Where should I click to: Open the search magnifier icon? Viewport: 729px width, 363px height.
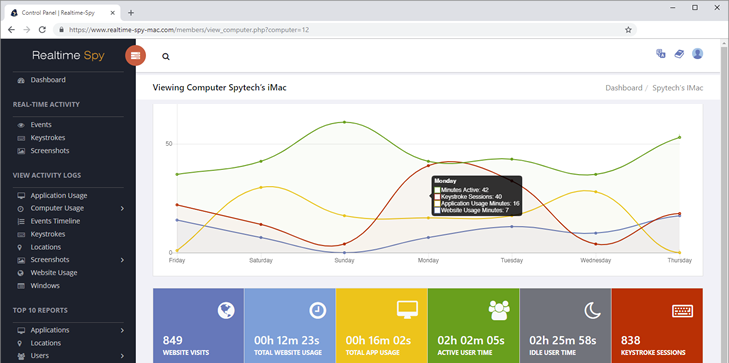(x=166, y=57)
